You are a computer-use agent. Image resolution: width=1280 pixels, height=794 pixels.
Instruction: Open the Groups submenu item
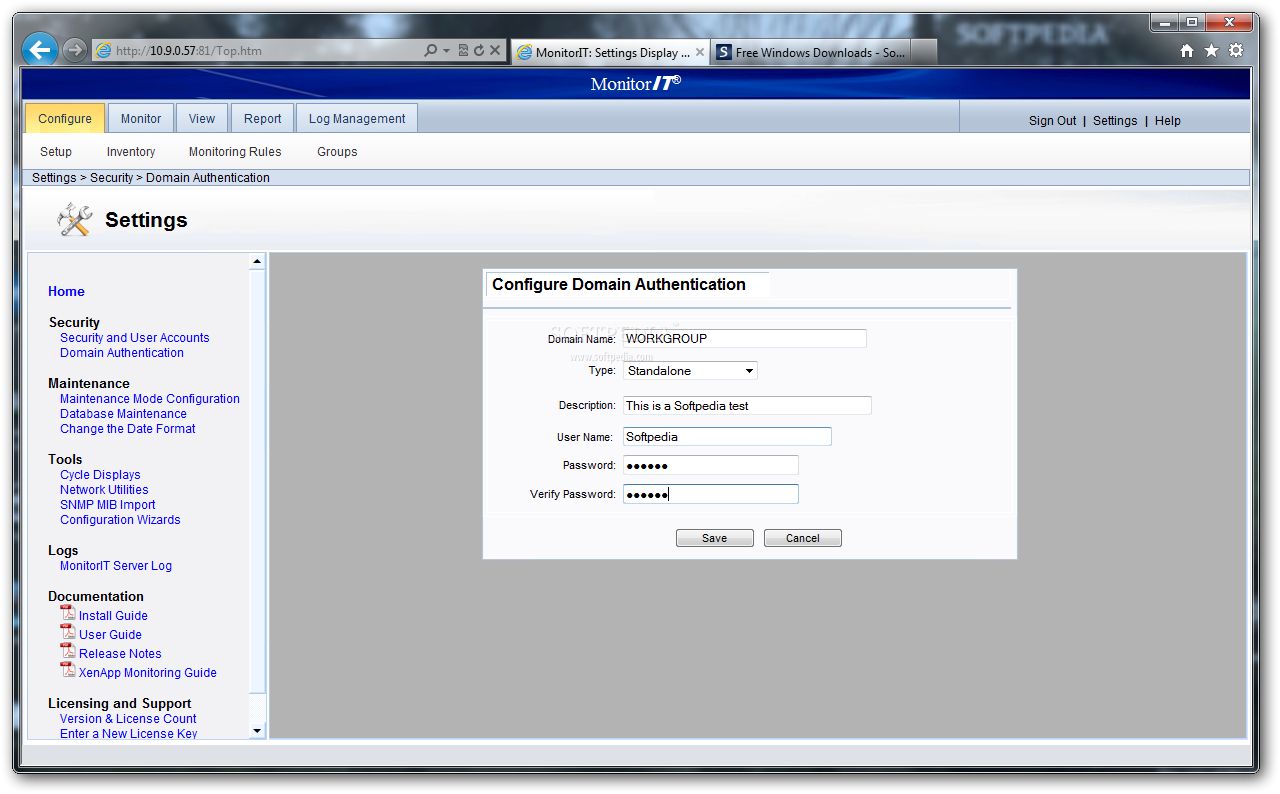click(337, 152)
